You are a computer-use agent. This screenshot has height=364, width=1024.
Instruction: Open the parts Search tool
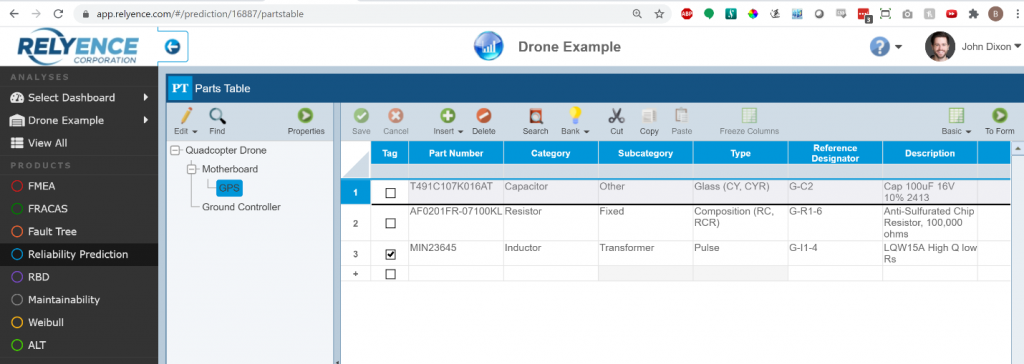click(536, 116)
